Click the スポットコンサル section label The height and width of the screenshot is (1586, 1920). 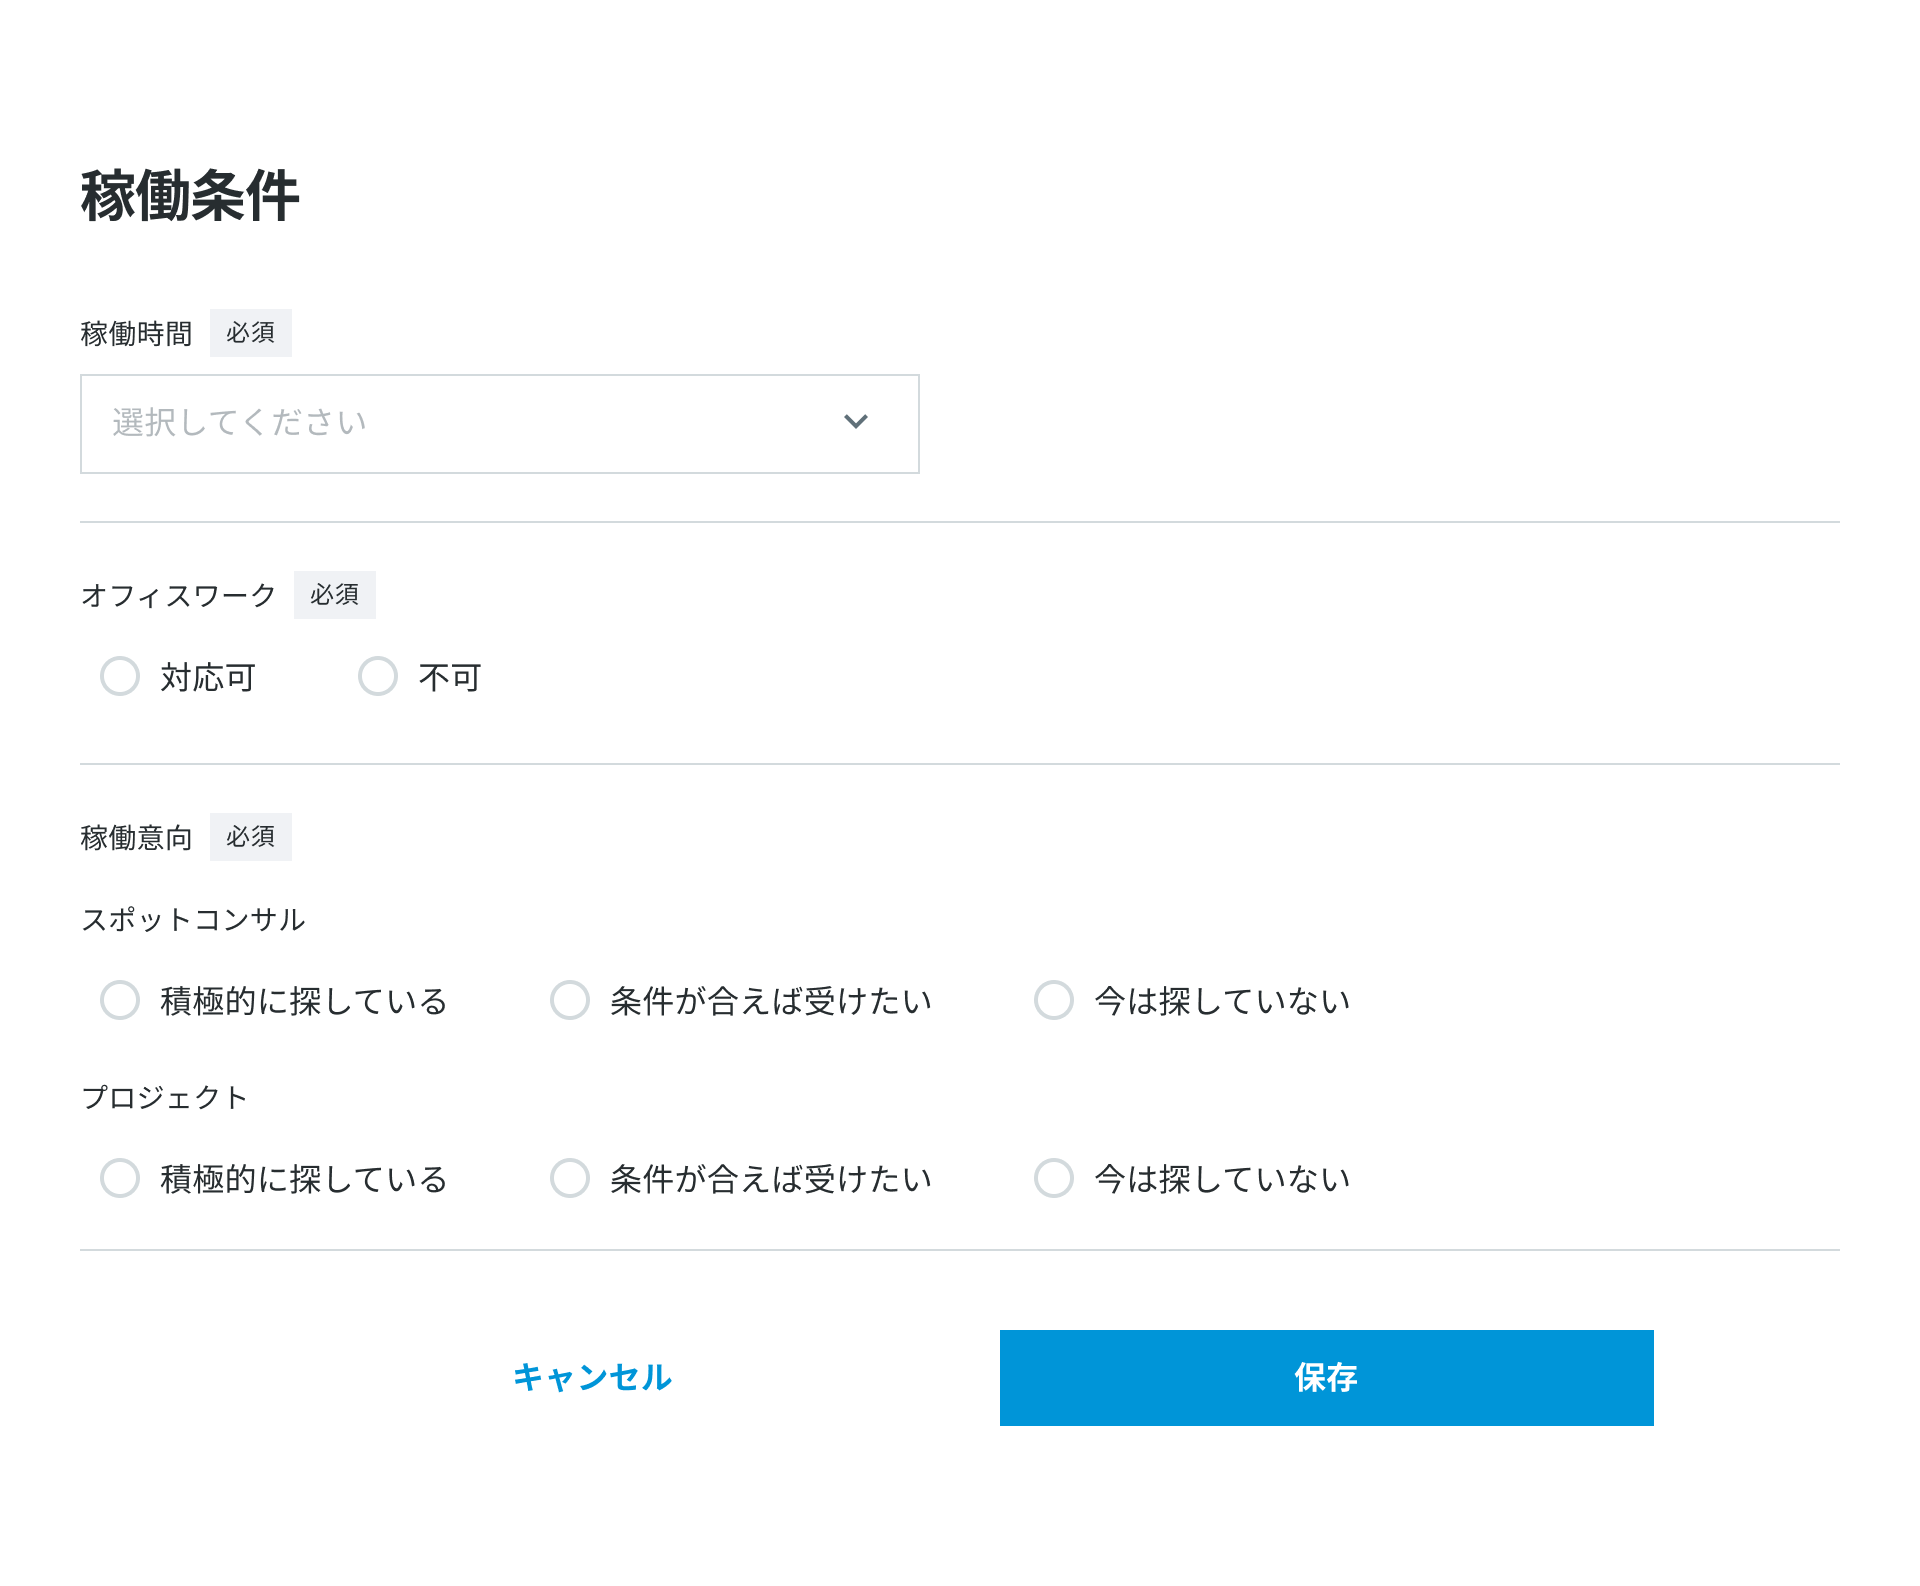(193, 920)
